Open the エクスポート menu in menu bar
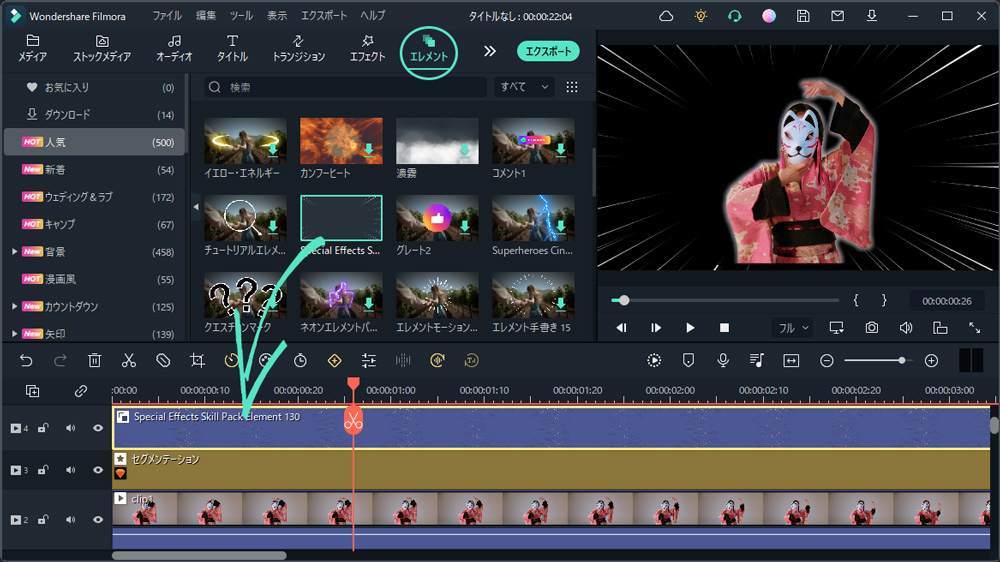 (324, 16)
